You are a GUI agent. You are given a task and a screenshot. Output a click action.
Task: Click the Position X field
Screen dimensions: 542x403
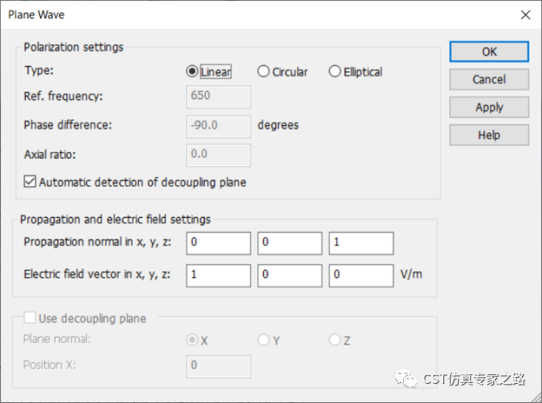click(x=218, y=366)
